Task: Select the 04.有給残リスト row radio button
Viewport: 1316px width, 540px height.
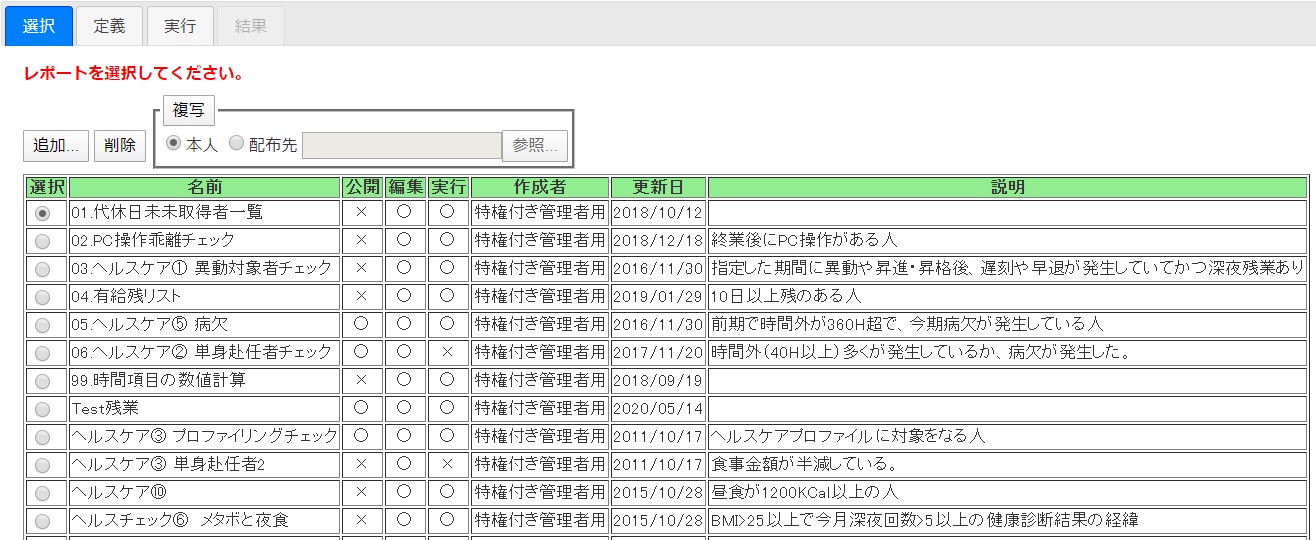Action: coord(42,297)
